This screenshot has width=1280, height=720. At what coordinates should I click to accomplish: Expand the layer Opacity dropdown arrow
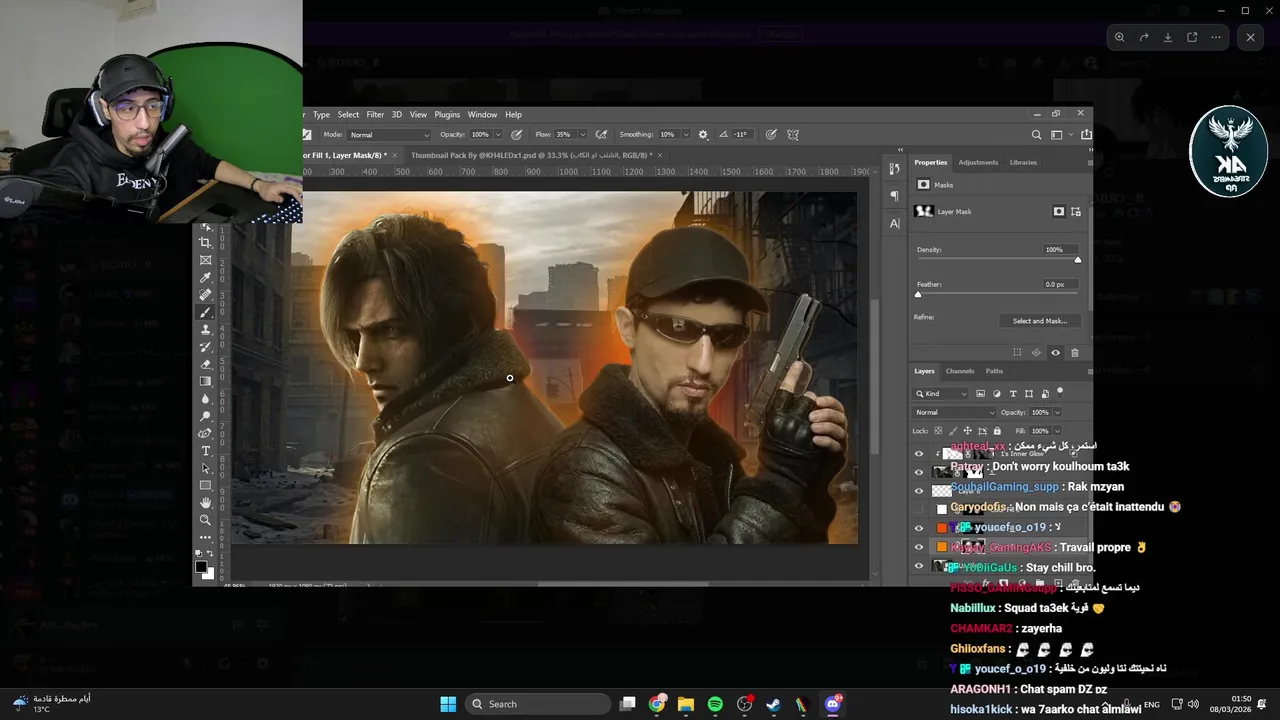[x=1057, y=412]
